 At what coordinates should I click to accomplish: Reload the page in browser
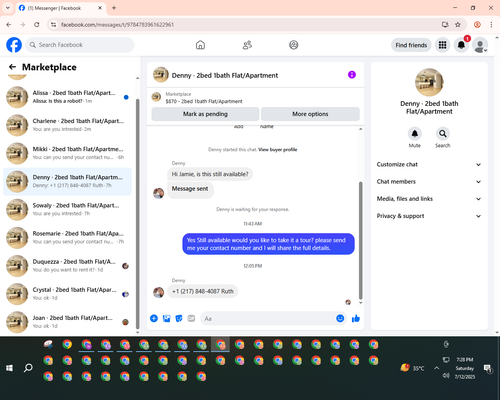[x=37, y=25]
